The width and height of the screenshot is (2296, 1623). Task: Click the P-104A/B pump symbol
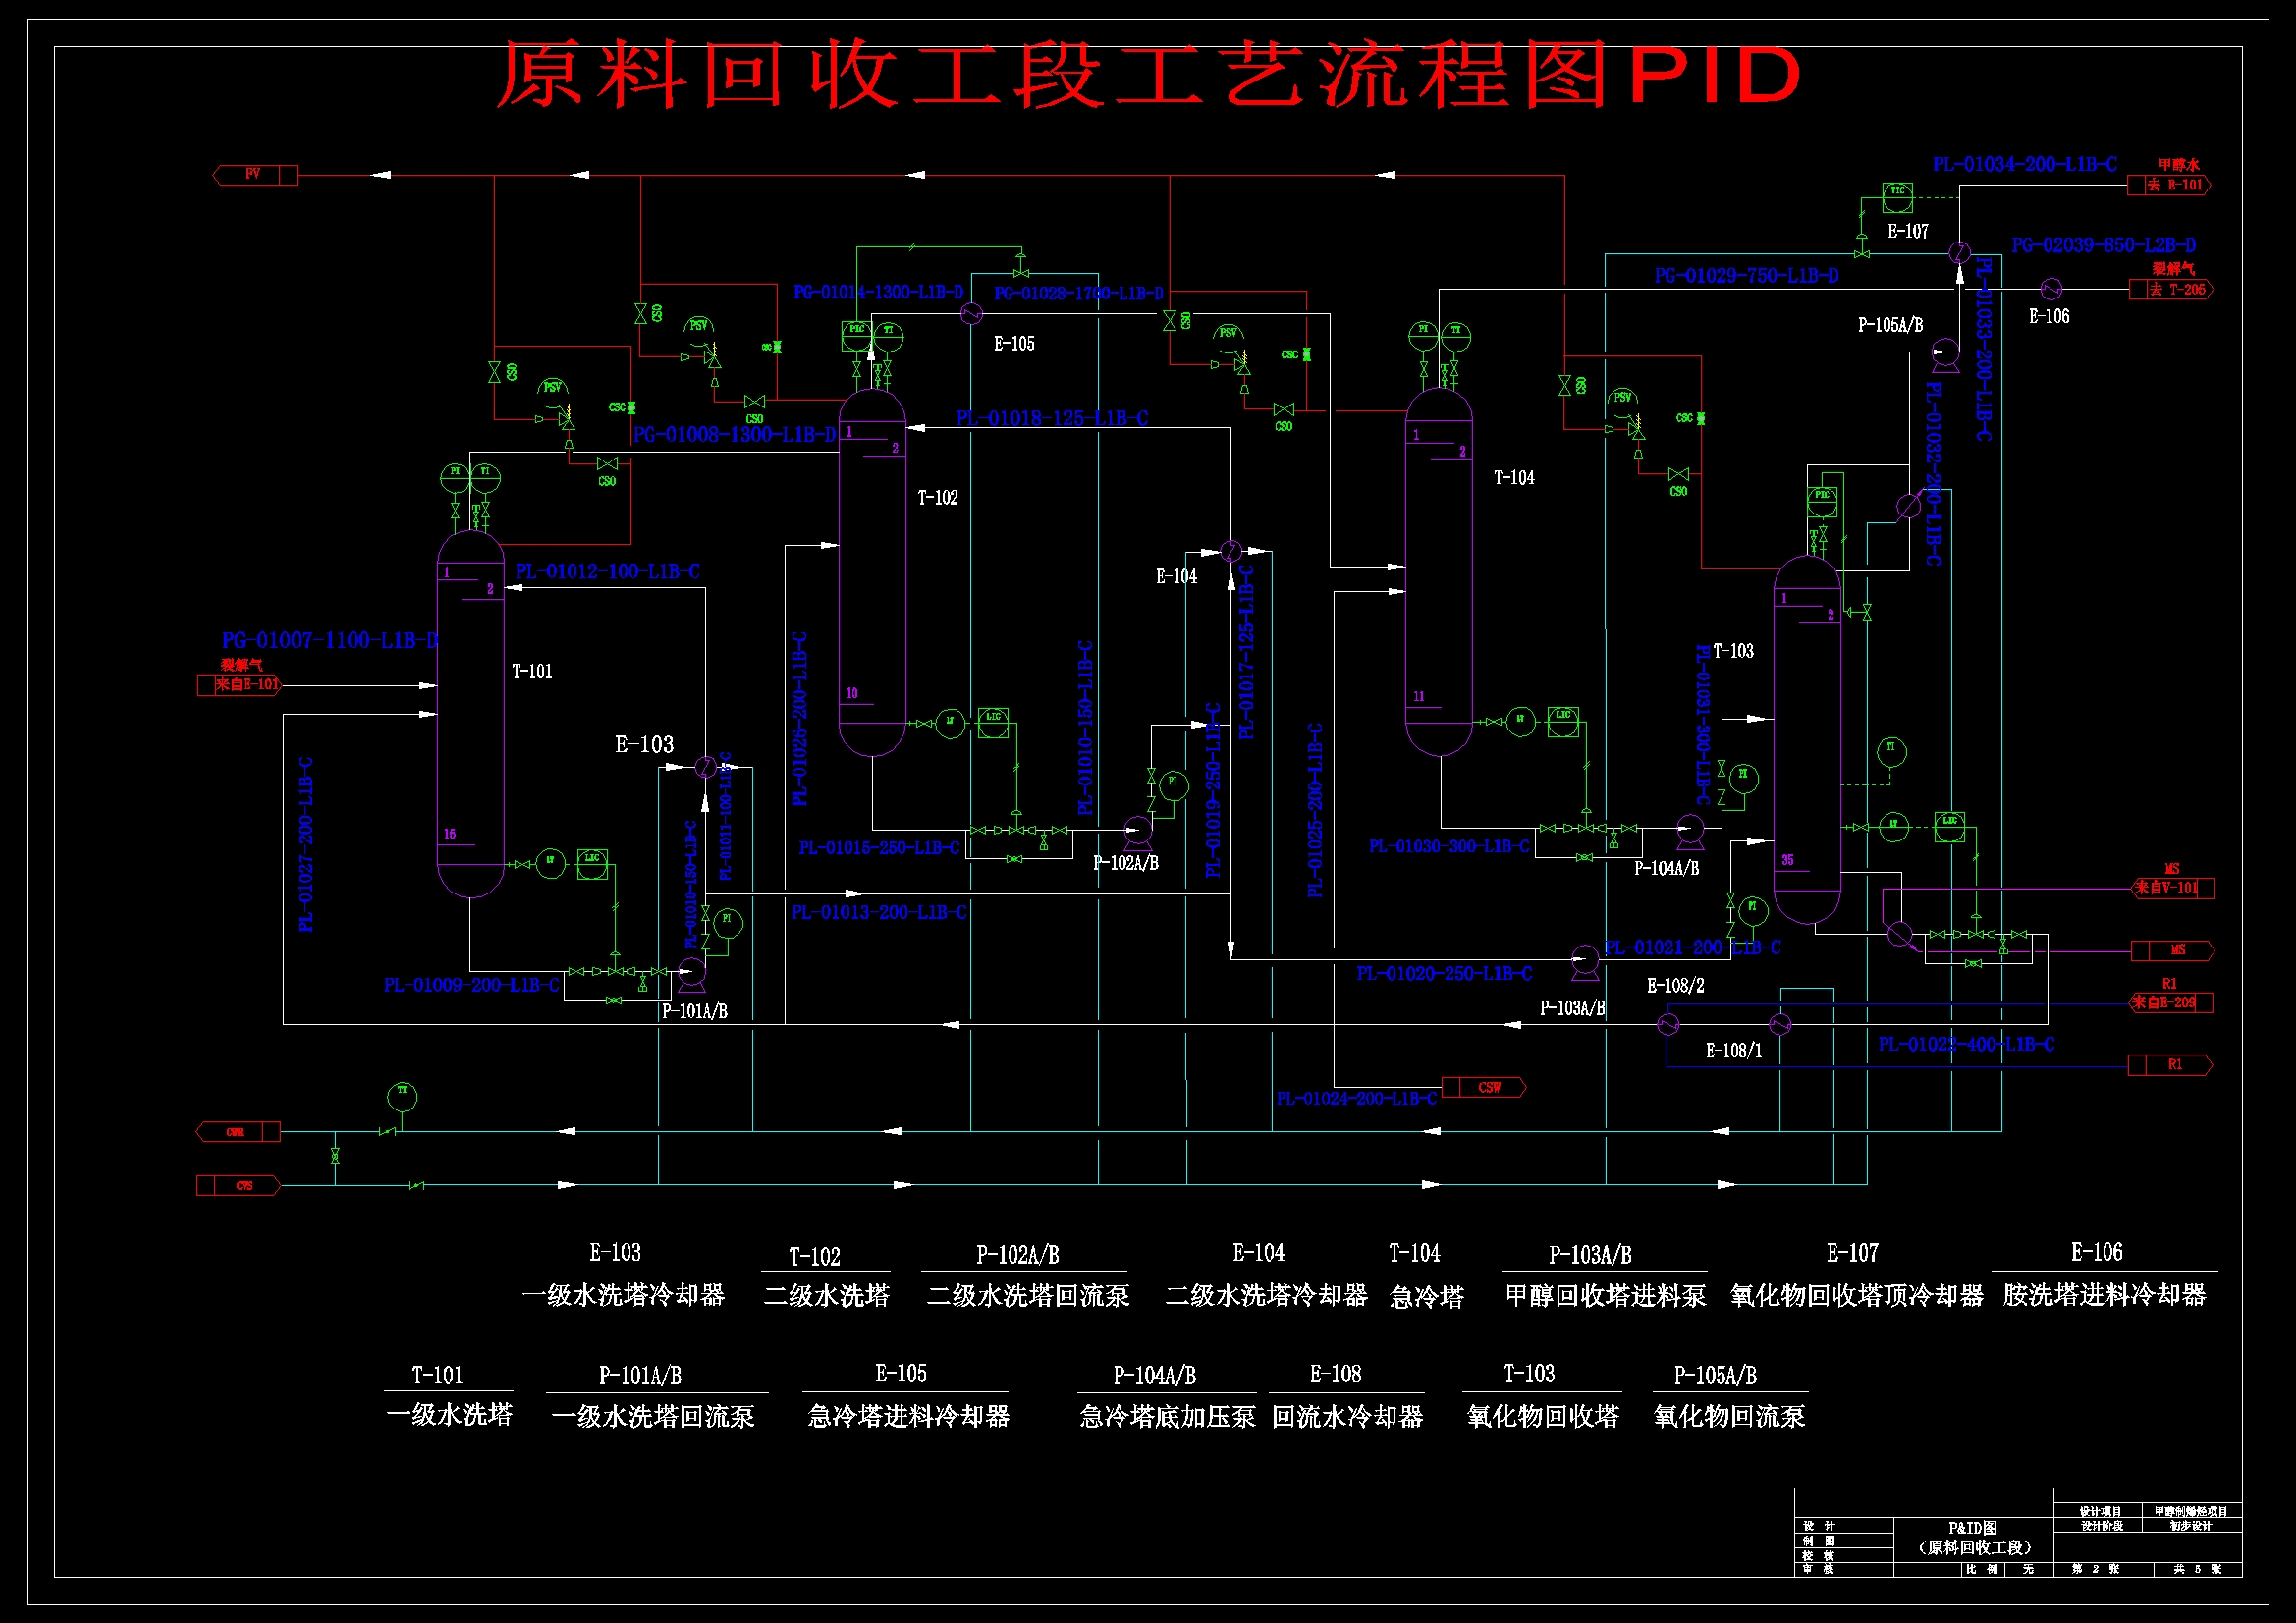click(x=1689, y=828)
